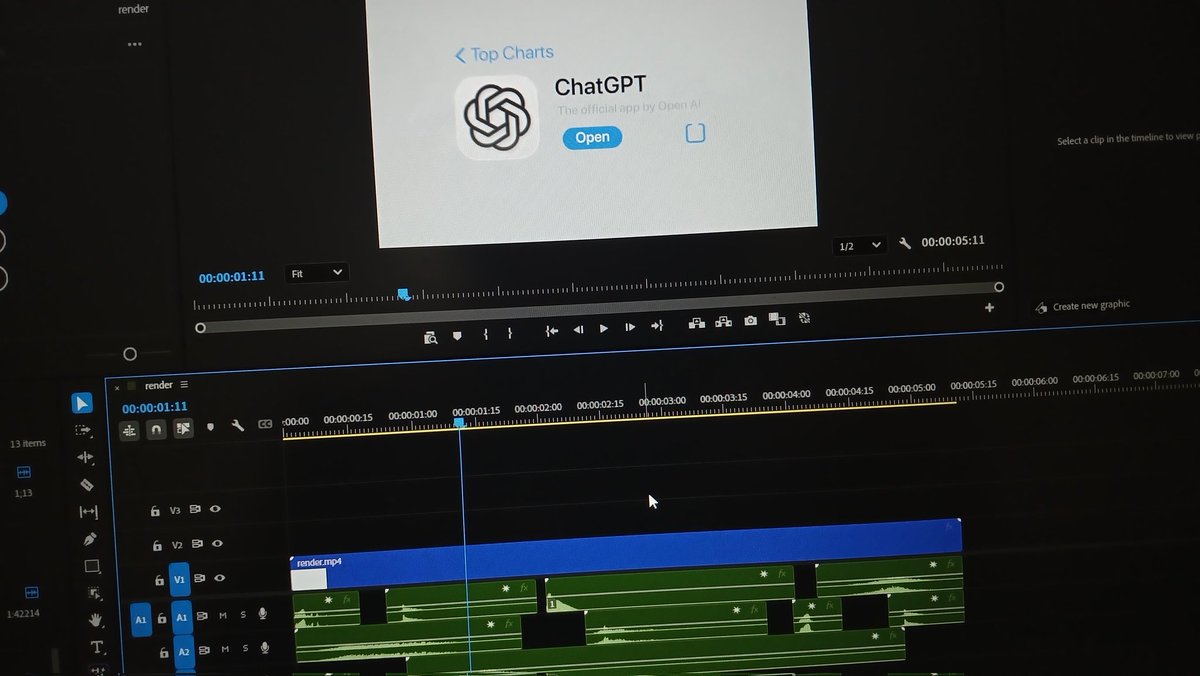This screenshot has width=1200, height=676.
Task: Enable voice-over record on A1
Action: [263, 613]
